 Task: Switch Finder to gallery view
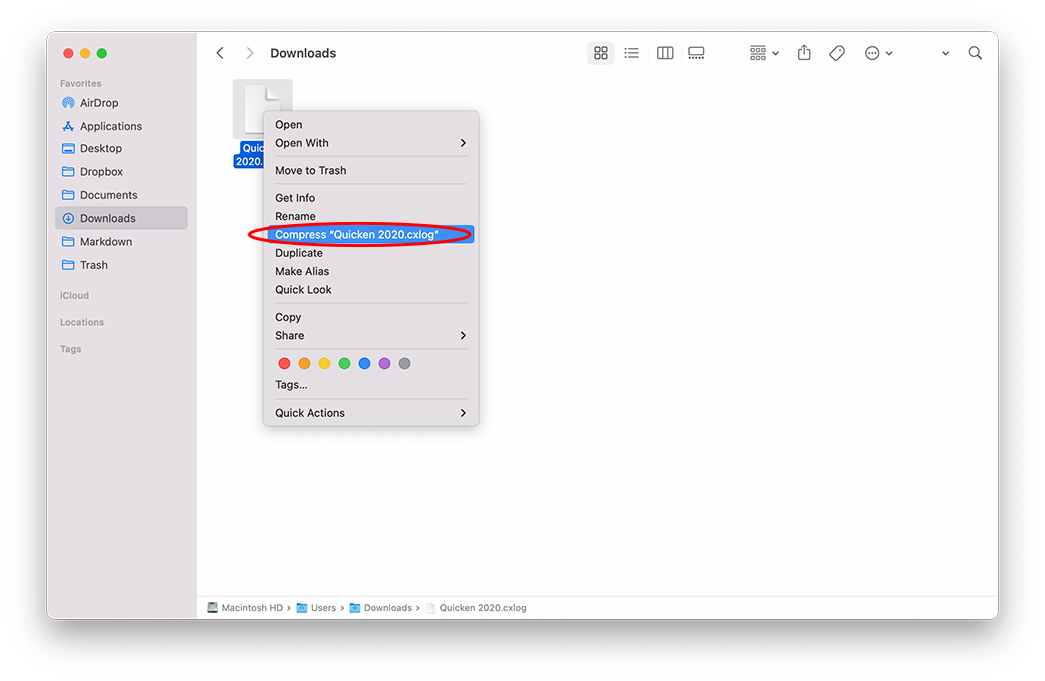697,53
